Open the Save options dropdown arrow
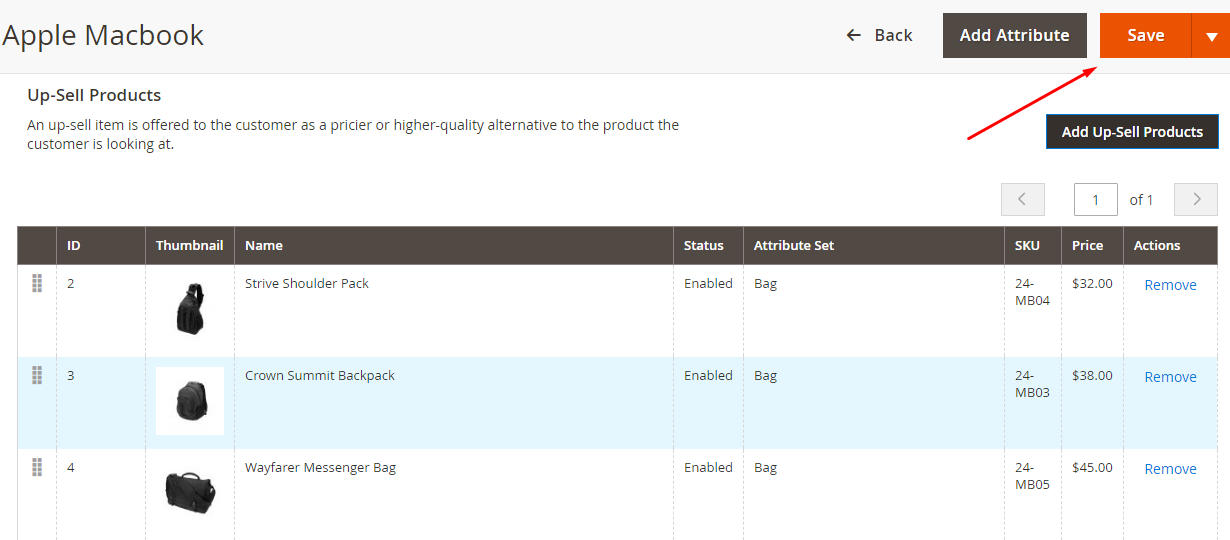This screenshot has height=540, width=1230. tap(1211, 35)
